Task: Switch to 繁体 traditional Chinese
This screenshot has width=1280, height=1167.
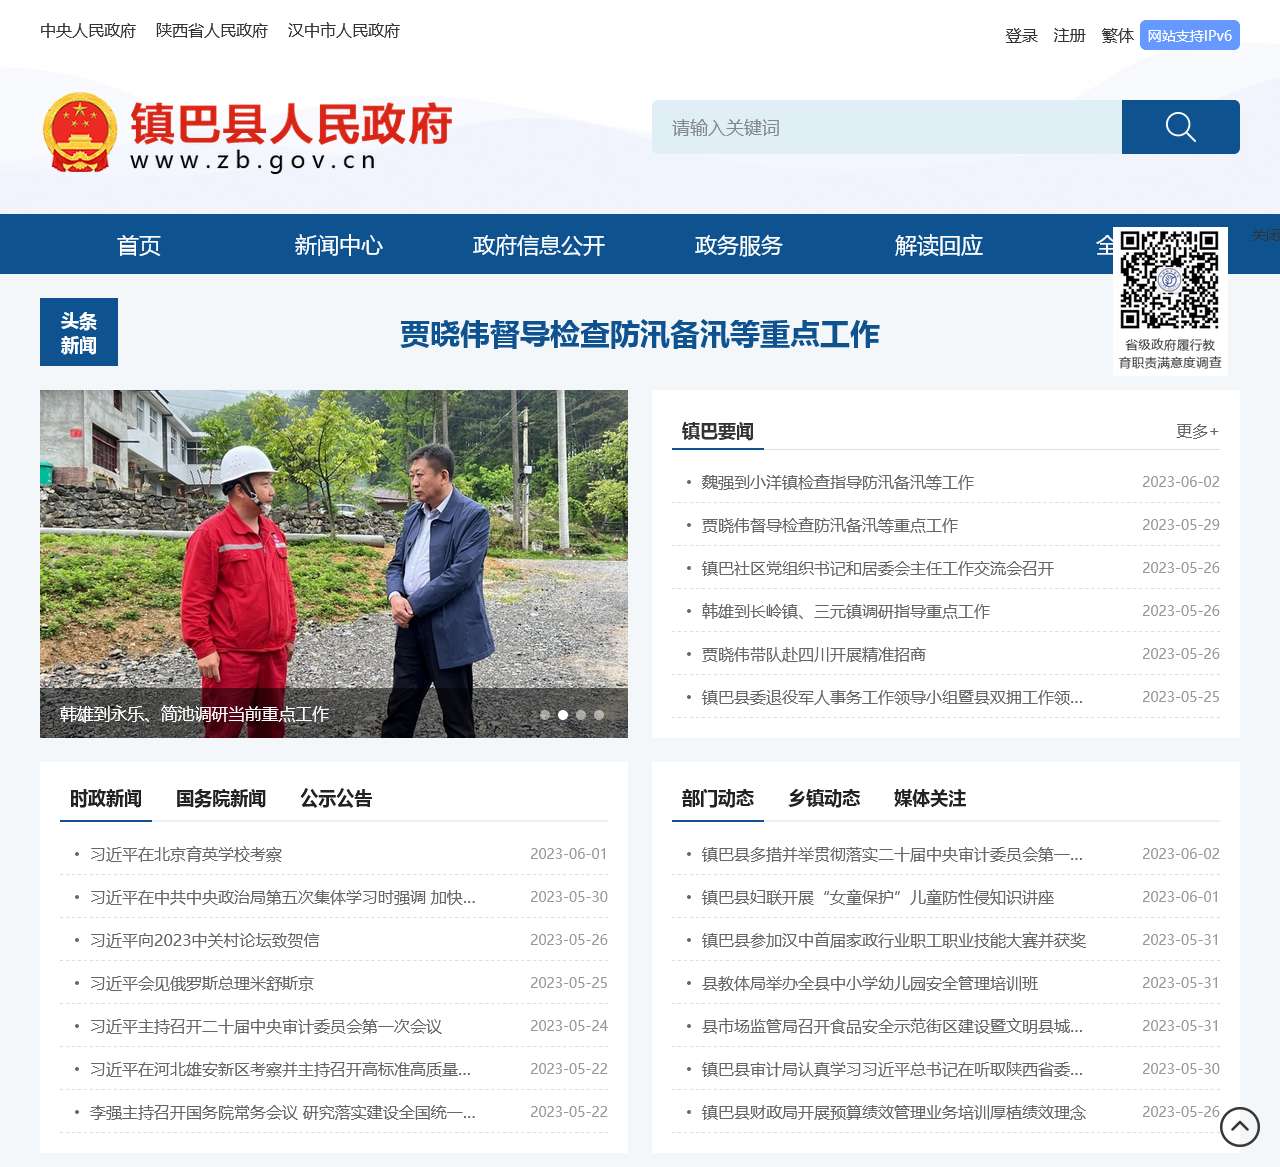Action: click(x=1117, y=36)
